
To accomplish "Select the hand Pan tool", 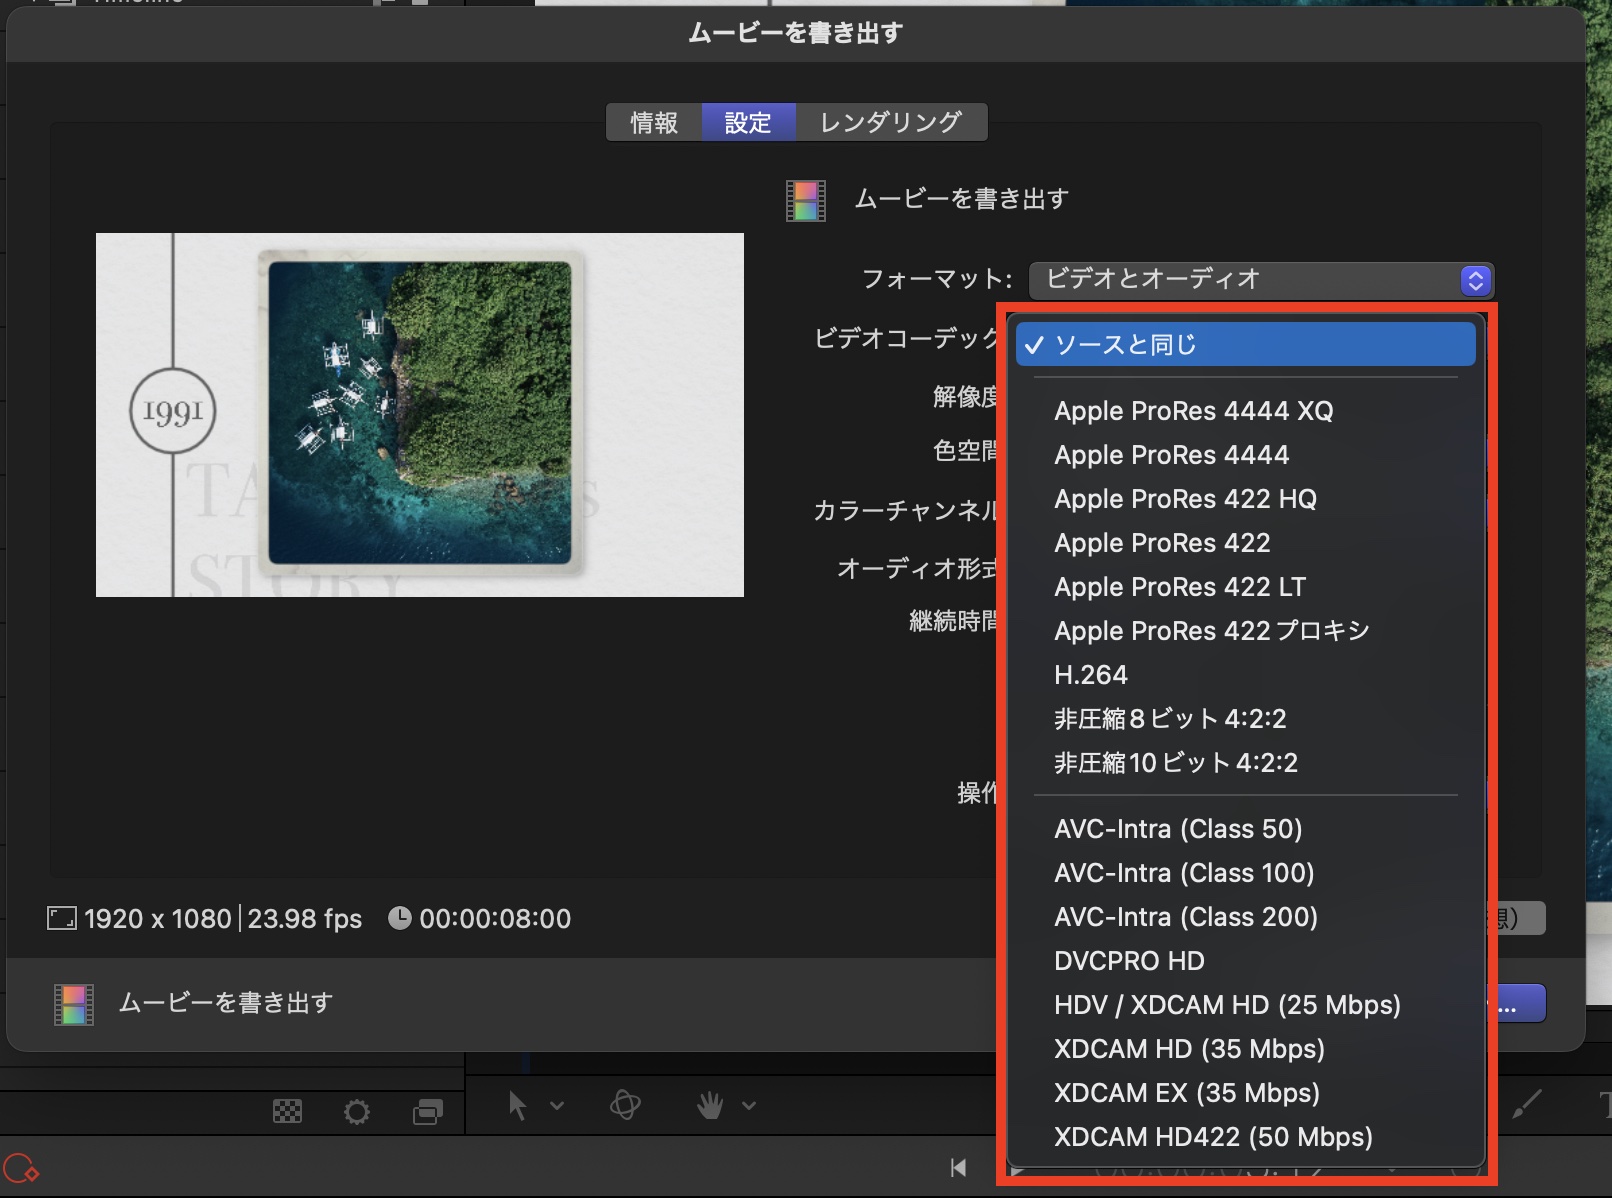I will point(710,1105).
